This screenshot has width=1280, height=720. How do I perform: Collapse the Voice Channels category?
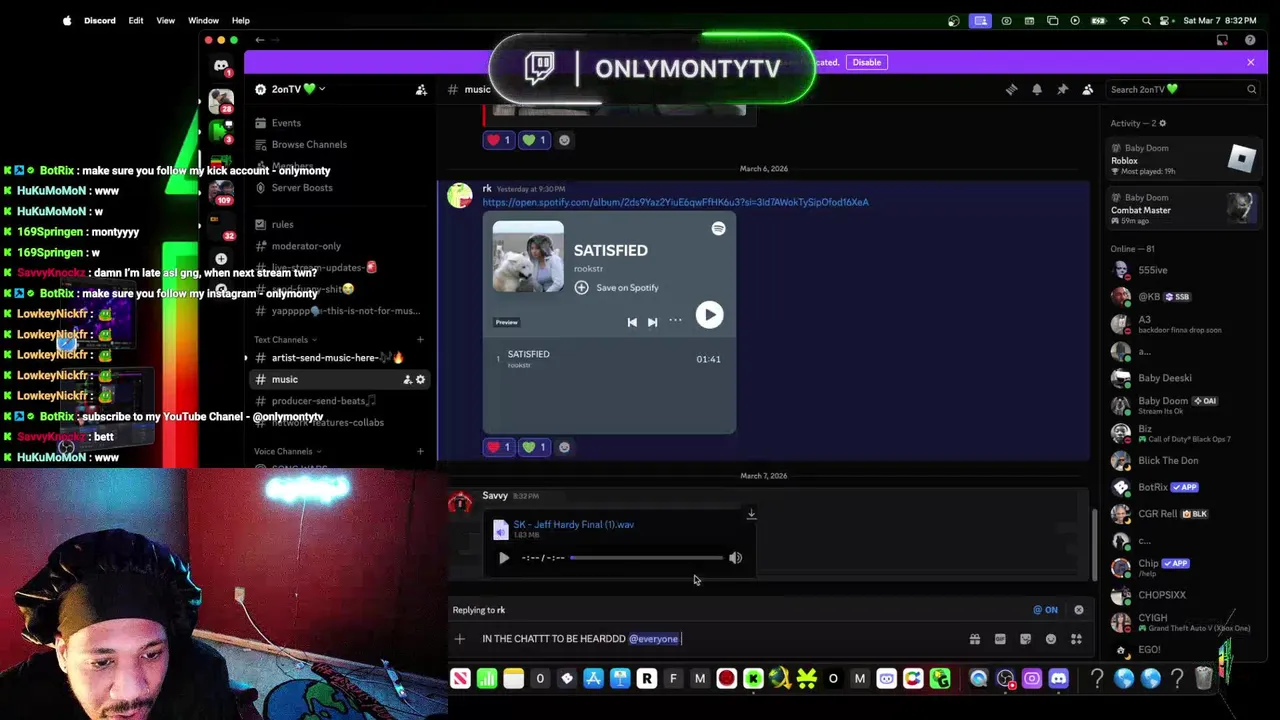pos(286,451)
